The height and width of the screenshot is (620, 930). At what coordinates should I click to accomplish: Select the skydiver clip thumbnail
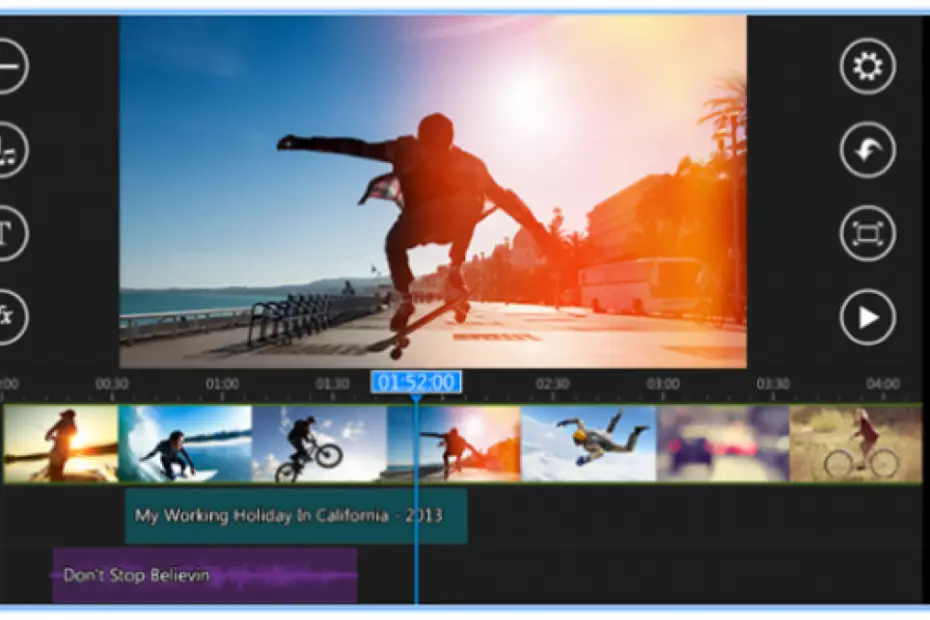tap(588, 443)
